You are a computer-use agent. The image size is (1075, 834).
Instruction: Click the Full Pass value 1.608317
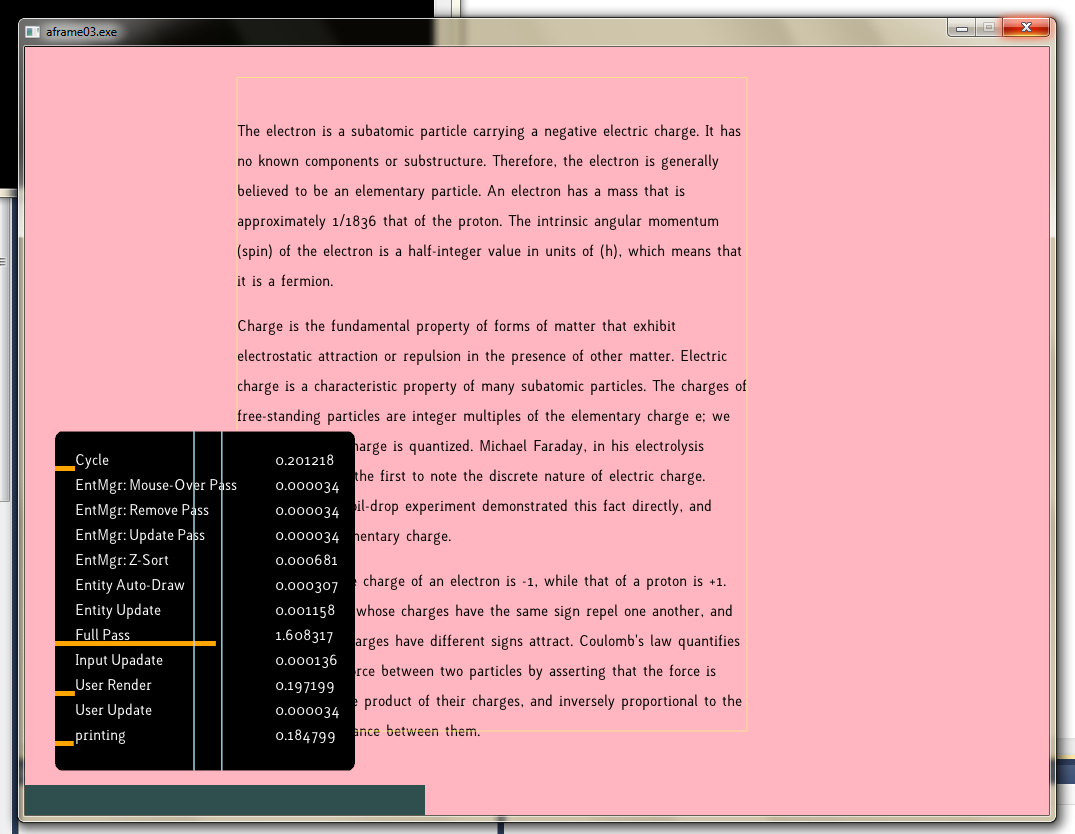click(x=304, y=635)
